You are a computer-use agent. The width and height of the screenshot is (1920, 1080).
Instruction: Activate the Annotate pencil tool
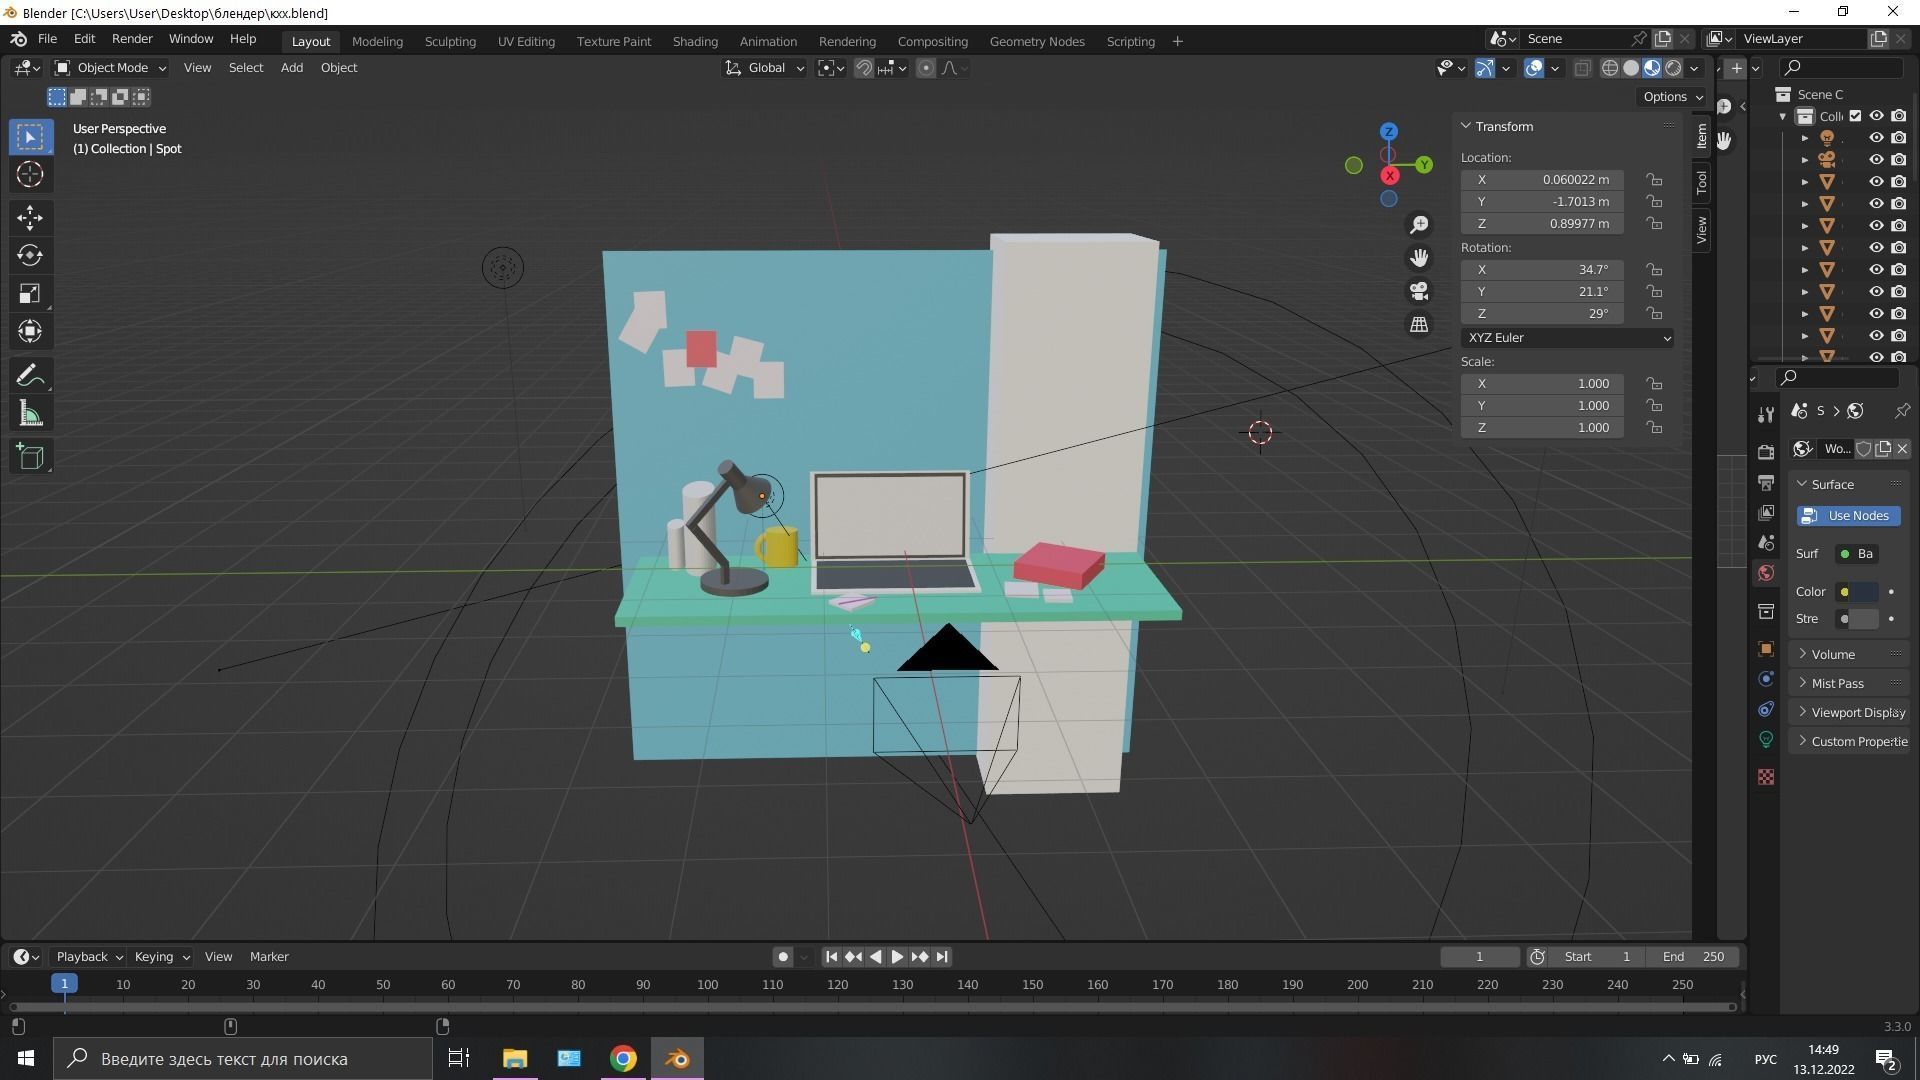30,376
